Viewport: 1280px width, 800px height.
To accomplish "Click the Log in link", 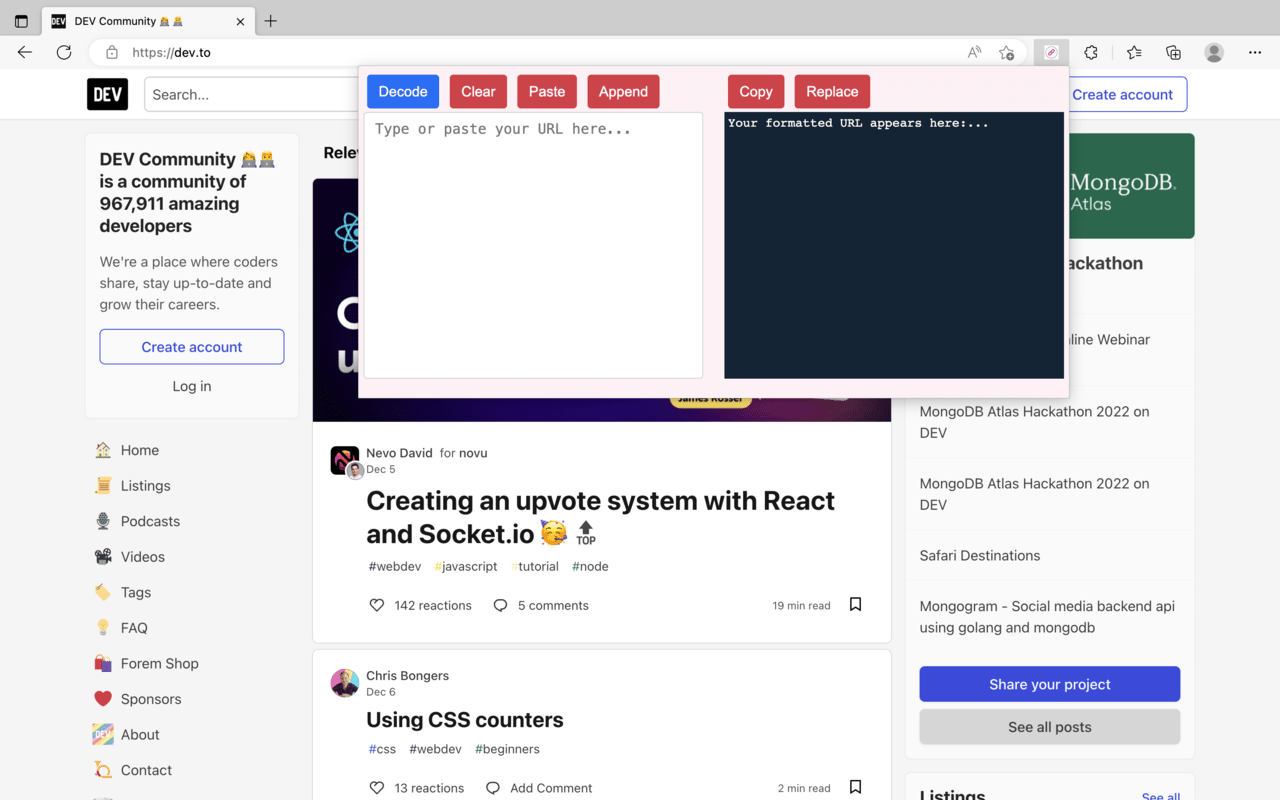I will 192,386.
